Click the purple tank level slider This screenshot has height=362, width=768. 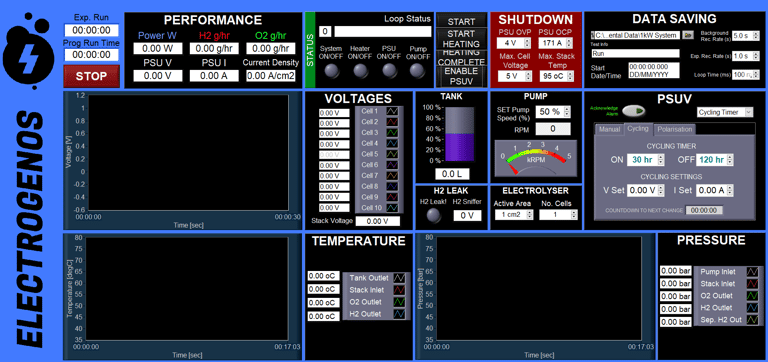click(x=459, y=134)
